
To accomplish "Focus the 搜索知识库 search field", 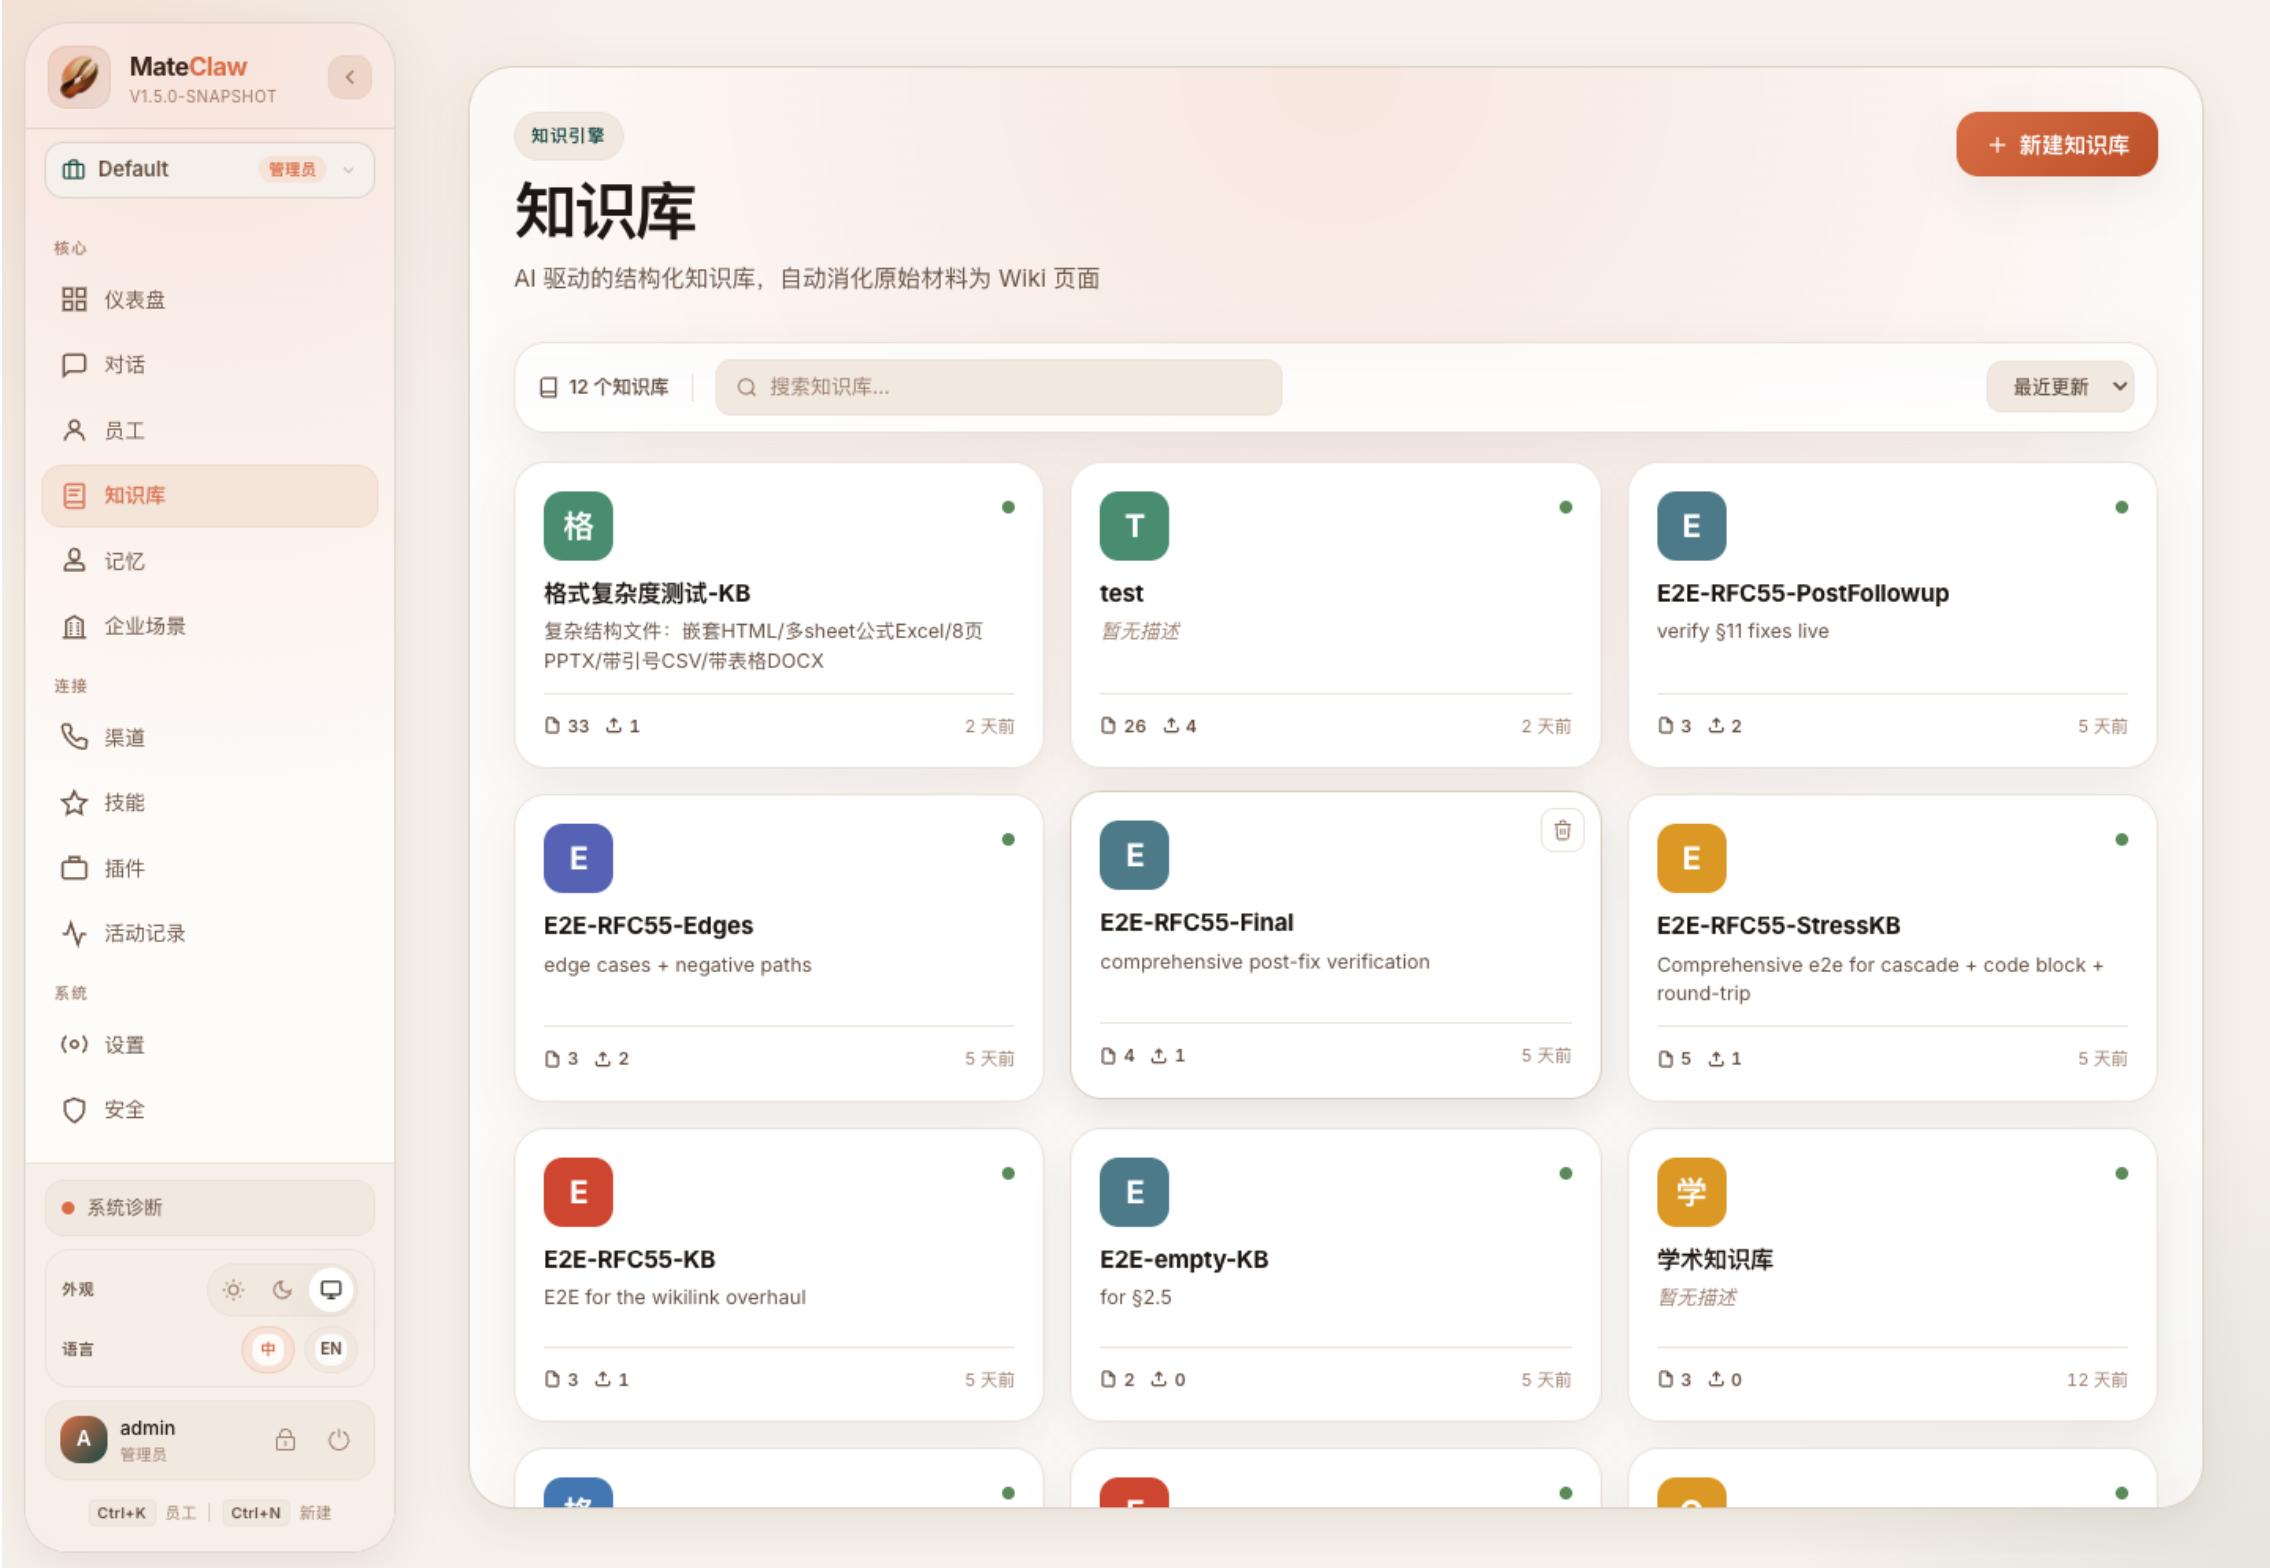I will [998, 387].
